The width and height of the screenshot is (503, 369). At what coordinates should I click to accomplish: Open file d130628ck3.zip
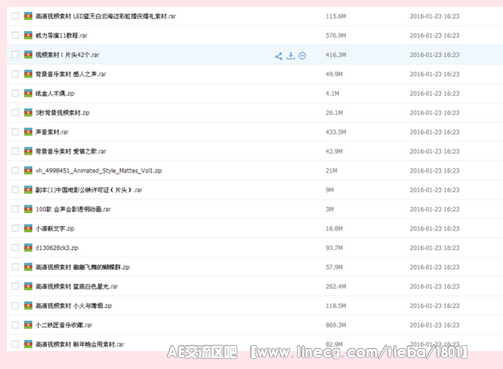[57, 248]
